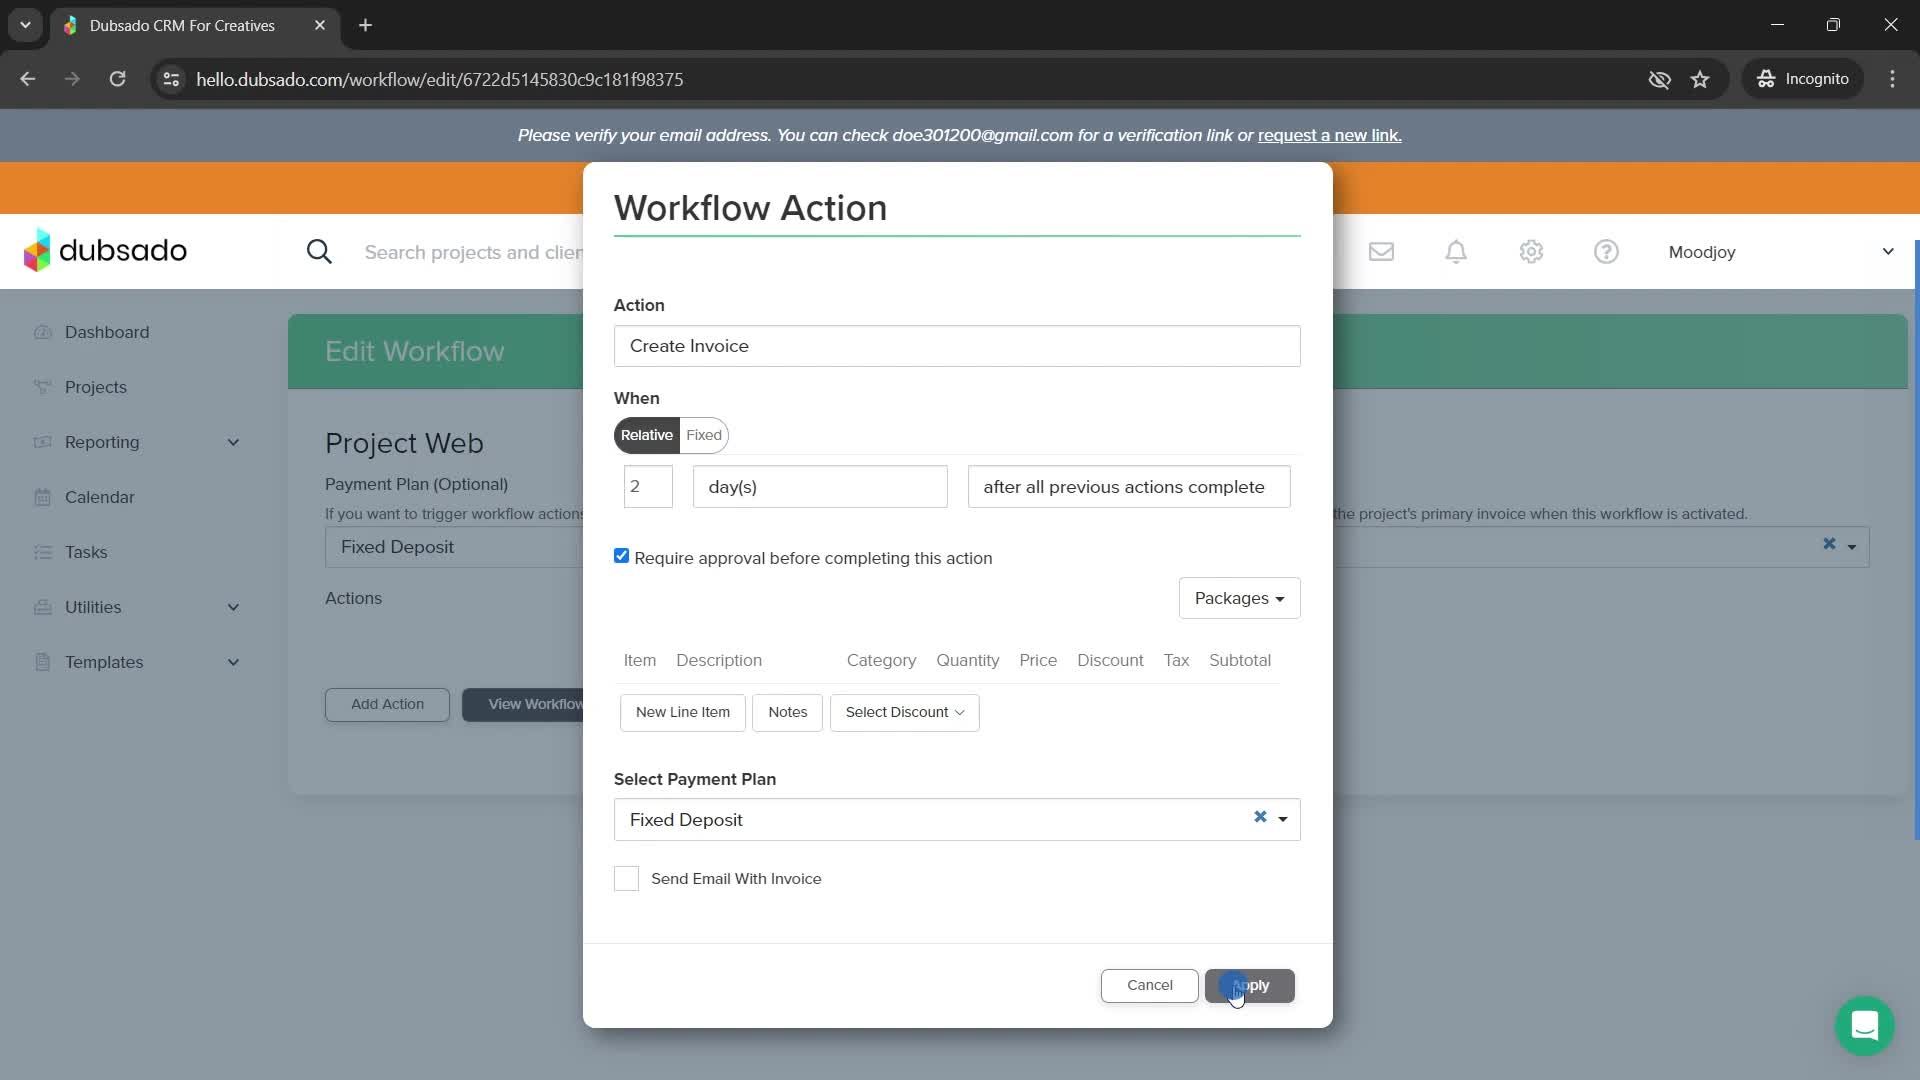Open the Select Discount dropdown
This screenshot has height=1080, width=1920.
904,712
